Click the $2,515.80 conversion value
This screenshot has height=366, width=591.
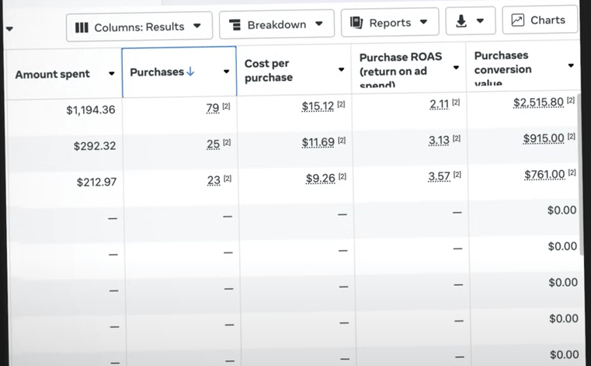(x=539, y=102)
